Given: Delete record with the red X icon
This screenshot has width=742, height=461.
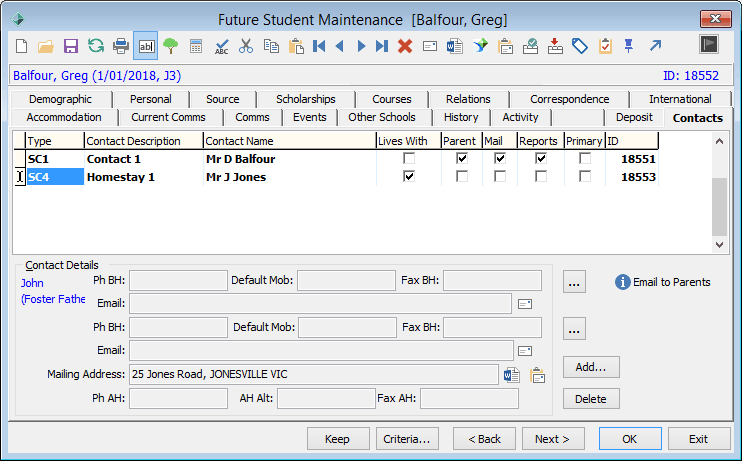Looking at the screenshot, I should [x=405, y=46].
